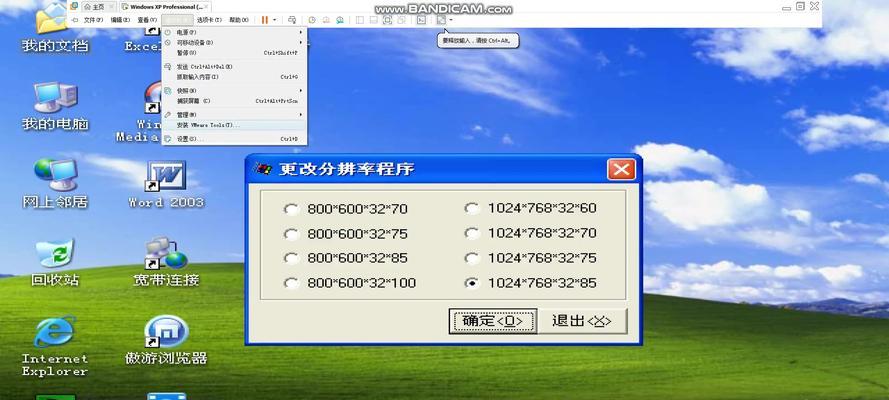
Task: Open the 网上邻居 desktop icon
Action: click(x=55, y=184)
